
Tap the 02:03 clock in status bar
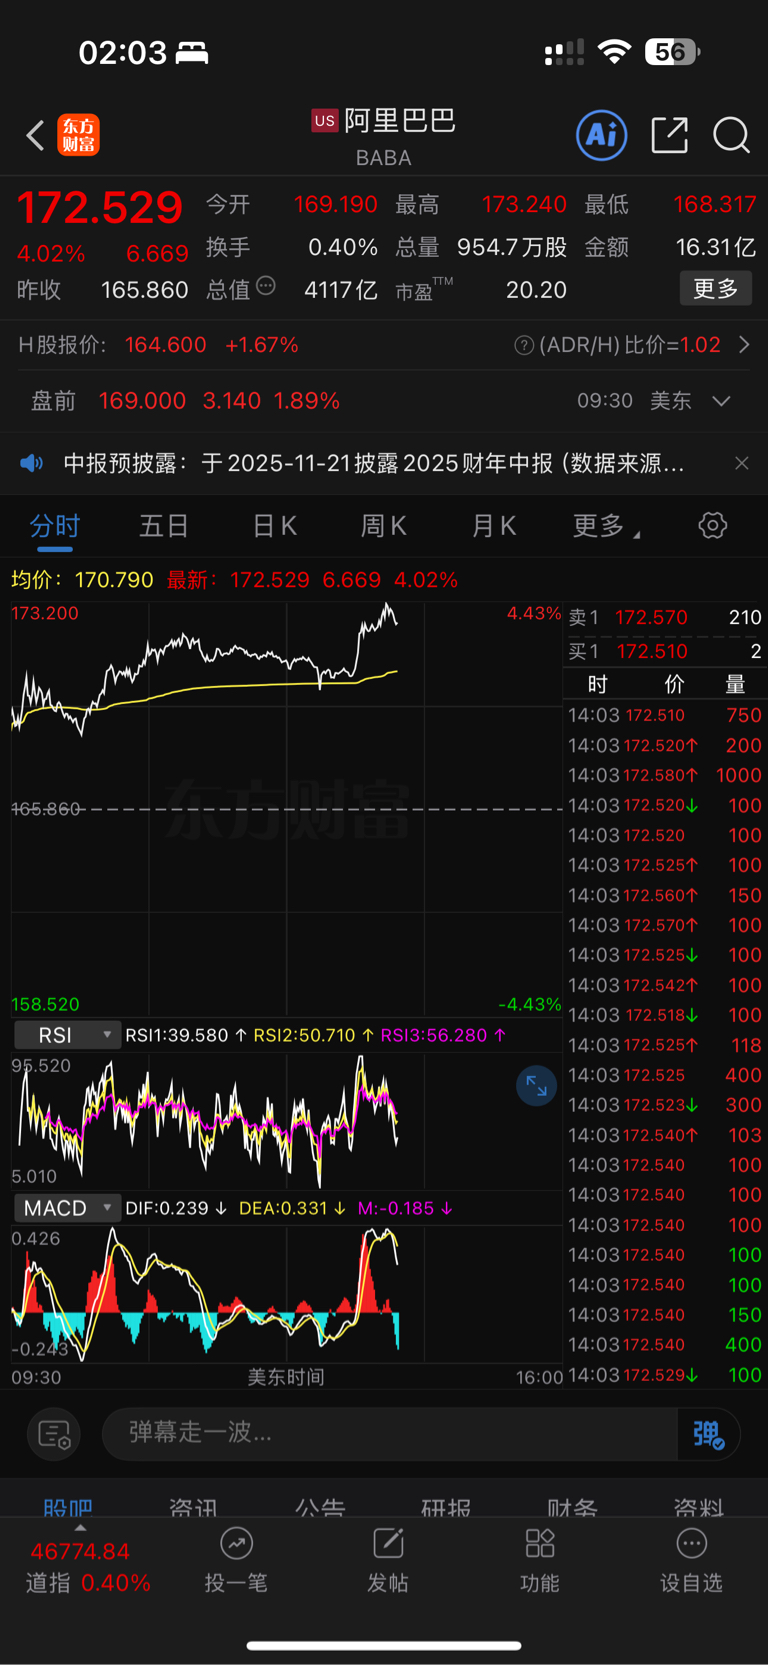[122, 52]
